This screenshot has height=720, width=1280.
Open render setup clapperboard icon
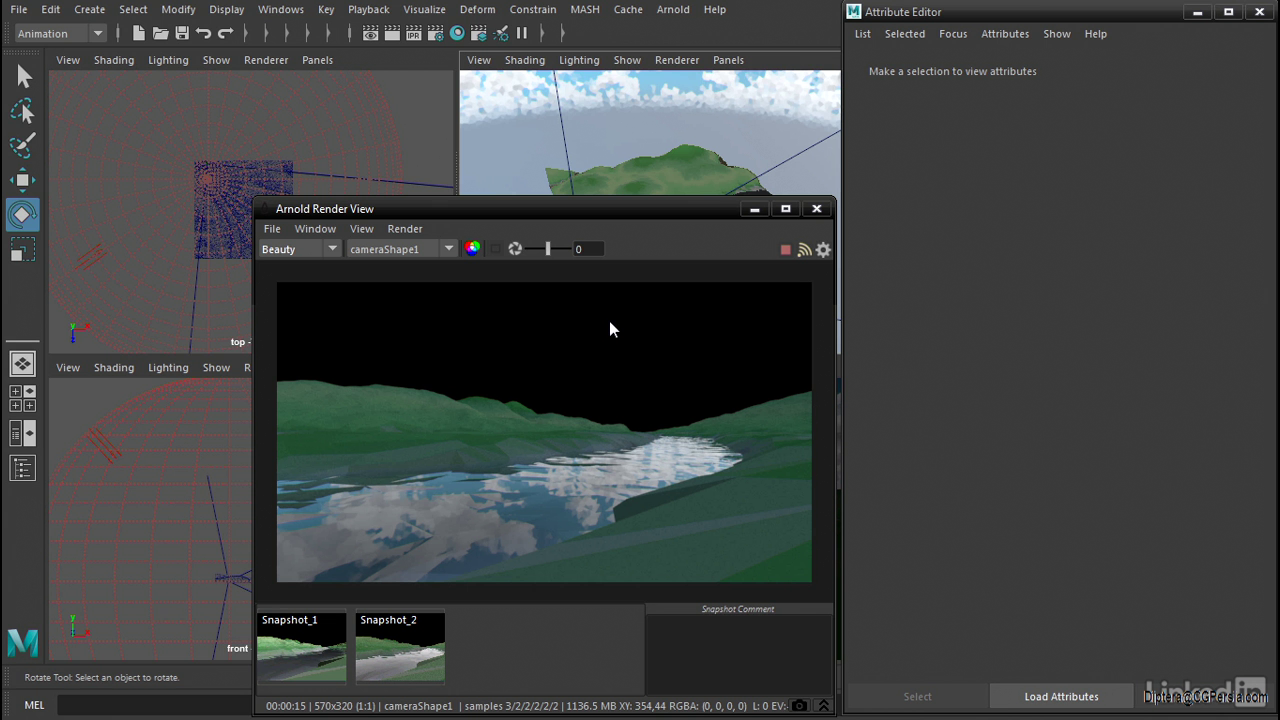[x=479, y=33]
